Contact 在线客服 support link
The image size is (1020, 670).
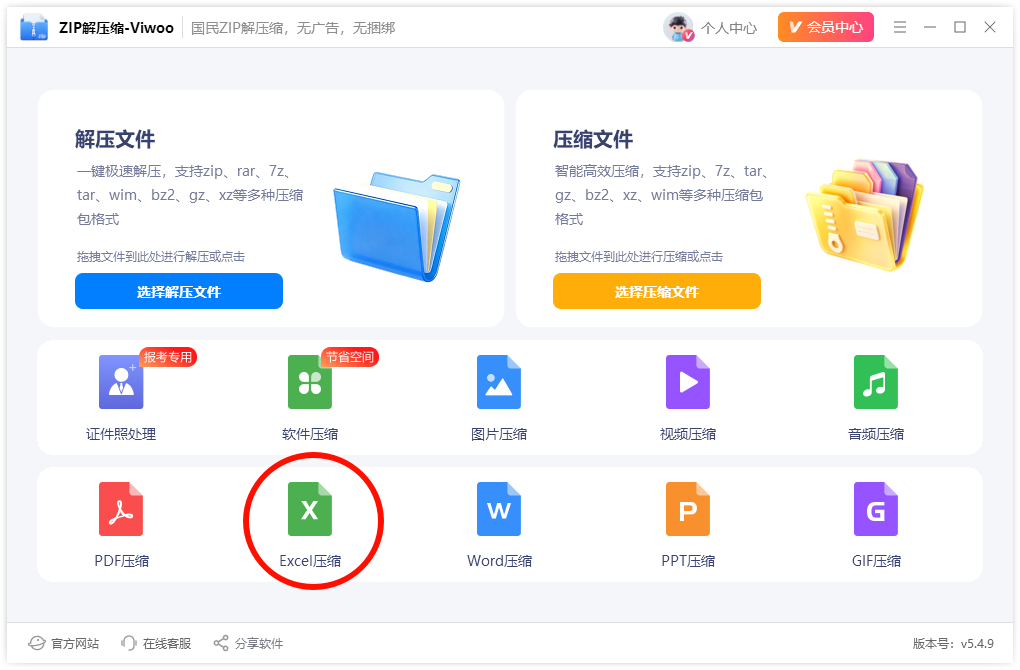click(x=167, y=643)
